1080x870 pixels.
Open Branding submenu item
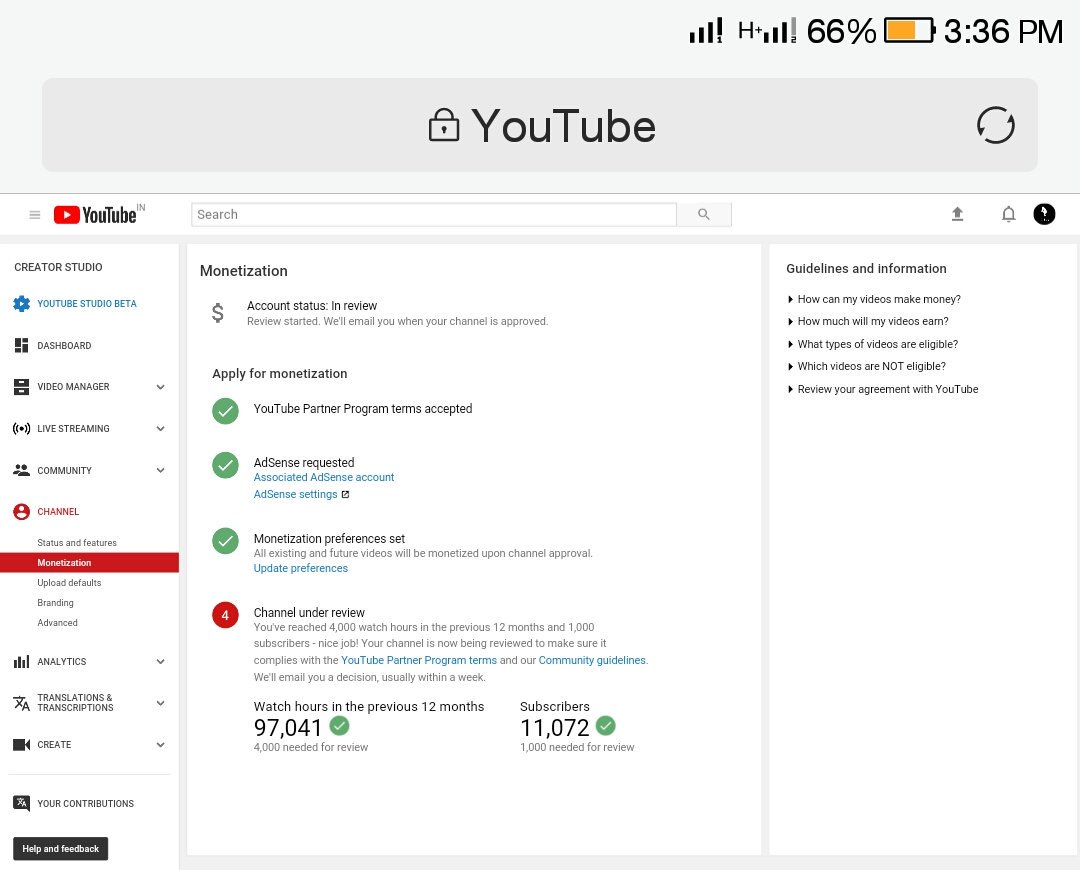(x=55, y=603)
